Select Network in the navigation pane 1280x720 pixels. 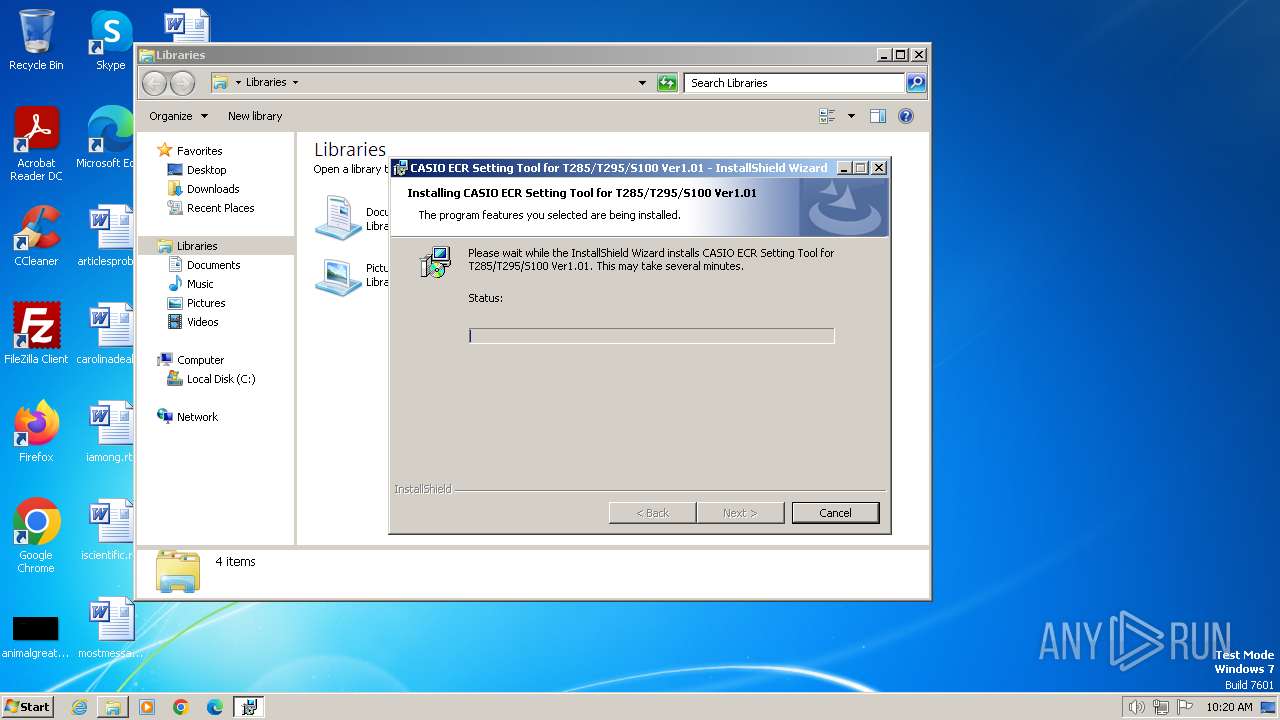coord(197,417)
